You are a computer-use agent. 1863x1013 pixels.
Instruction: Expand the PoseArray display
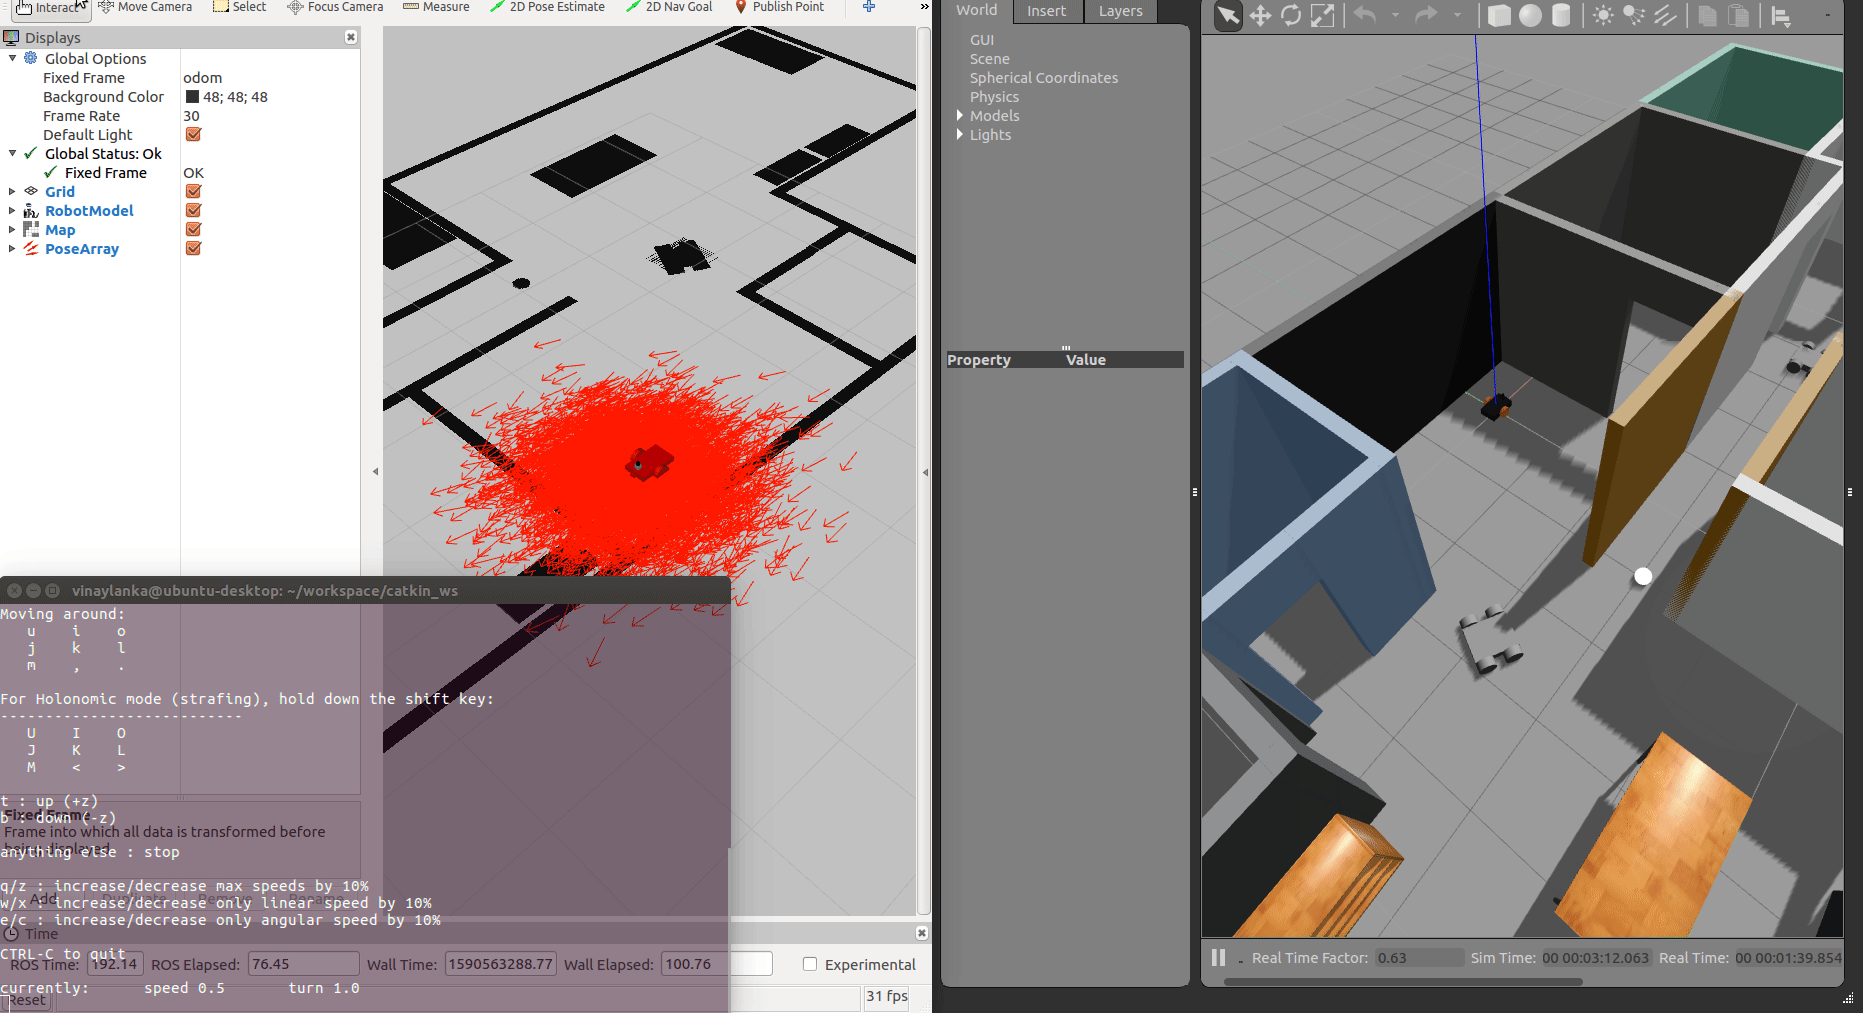click(12, 248)
